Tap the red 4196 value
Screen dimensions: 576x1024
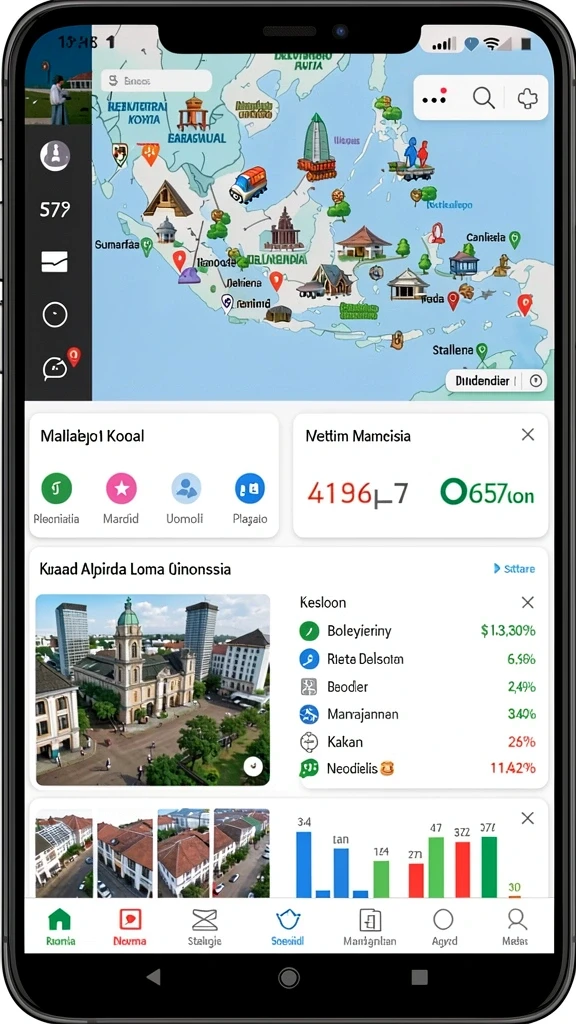340,494
